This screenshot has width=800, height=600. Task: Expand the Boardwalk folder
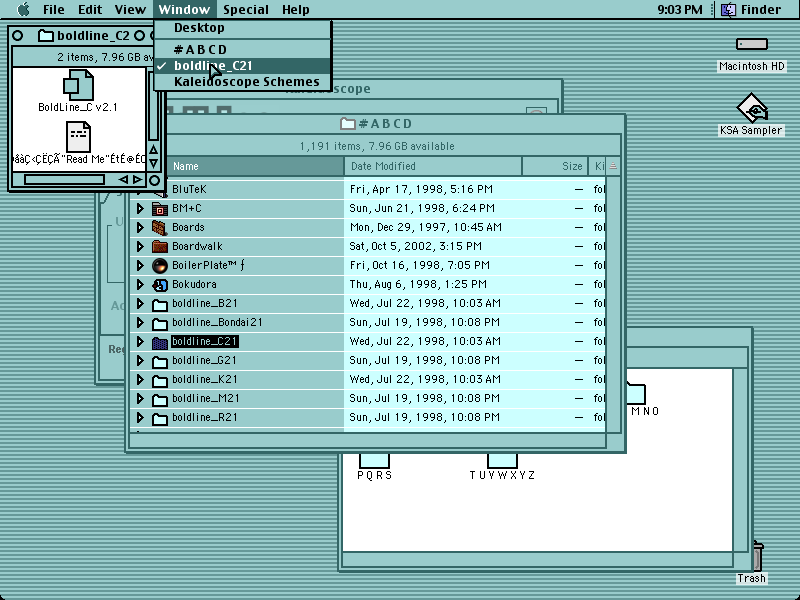(x=140, y=246)
